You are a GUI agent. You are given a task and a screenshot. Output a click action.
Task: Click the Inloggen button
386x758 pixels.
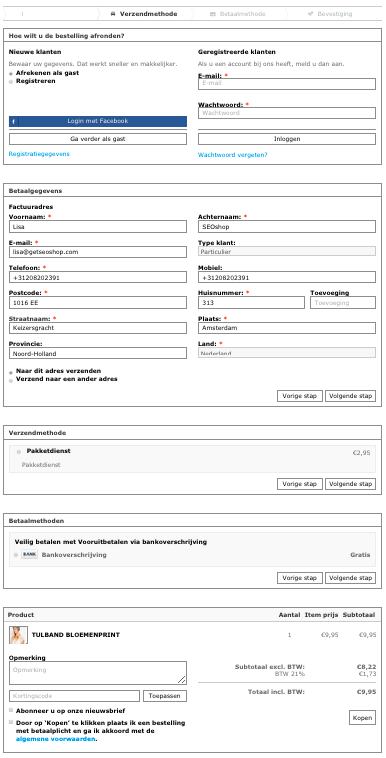[287, 139]
